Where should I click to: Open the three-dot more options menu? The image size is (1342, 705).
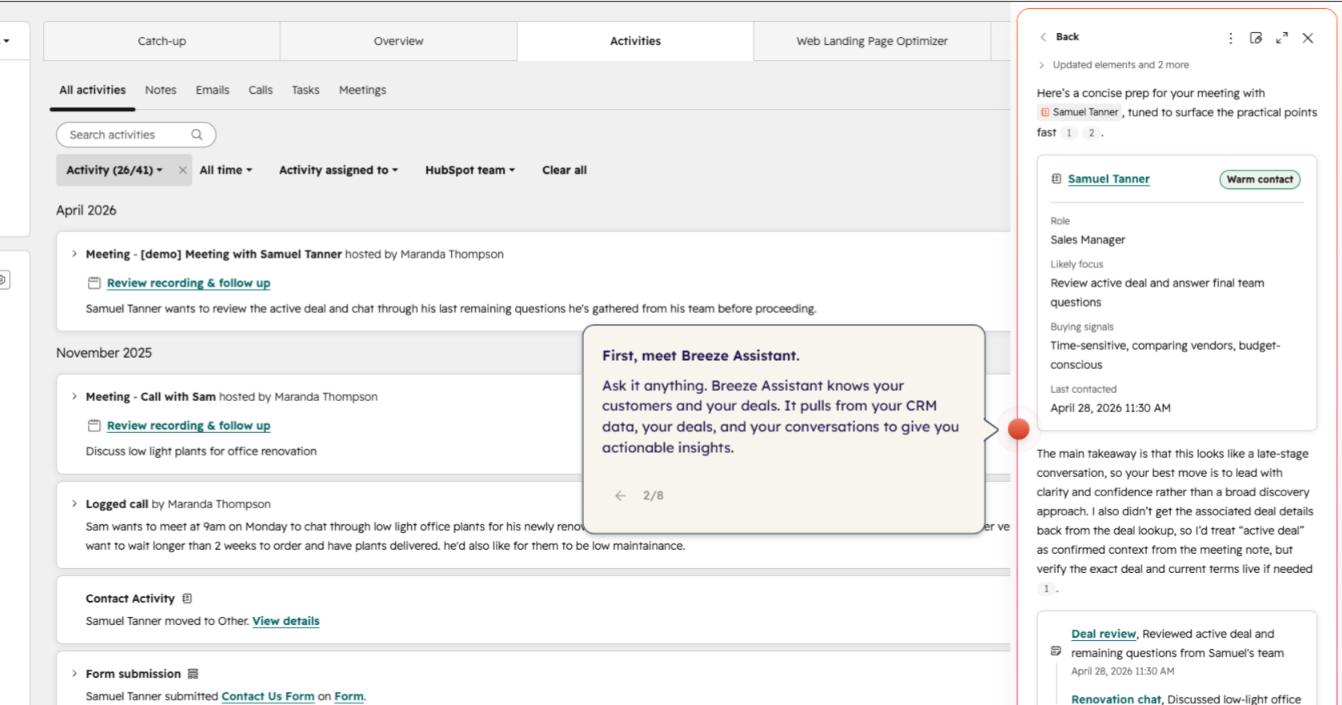click(x=1230, y=38)
